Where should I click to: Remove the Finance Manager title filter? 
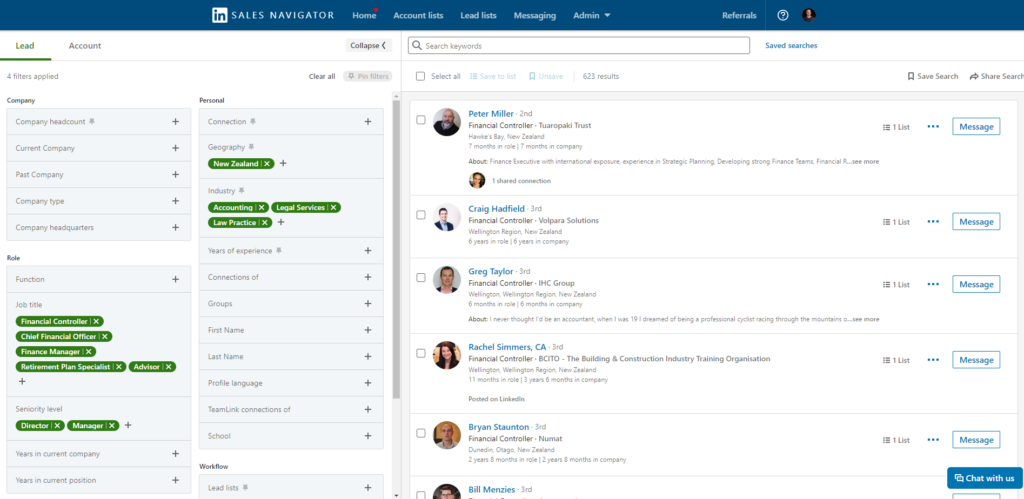pyautogui.click(x=89, y=351)
